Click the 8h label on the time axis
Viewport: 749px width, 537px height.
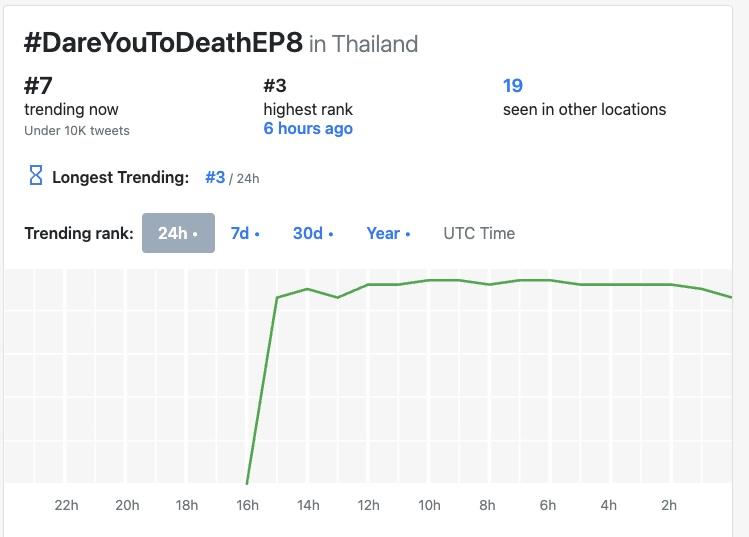487,505
